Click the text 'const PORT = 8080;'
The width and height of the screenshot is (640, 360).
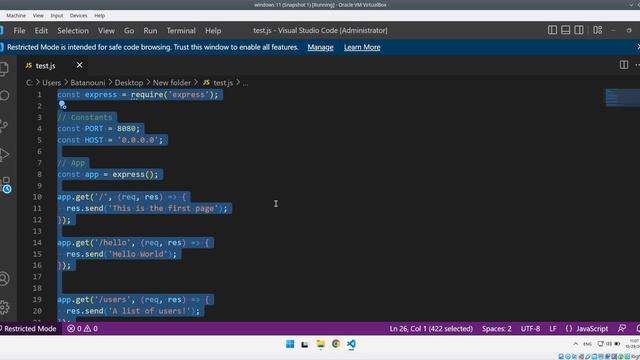click(x=98, y=129)
